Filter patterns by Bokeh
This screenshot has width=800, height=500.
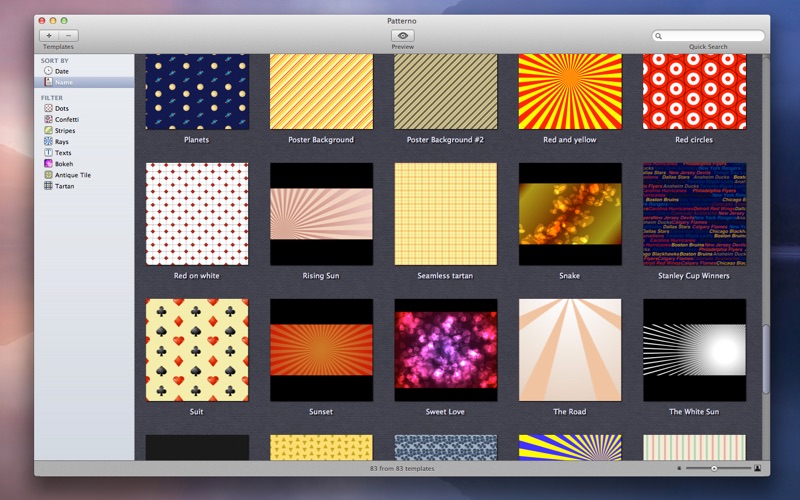coord(63,163)
